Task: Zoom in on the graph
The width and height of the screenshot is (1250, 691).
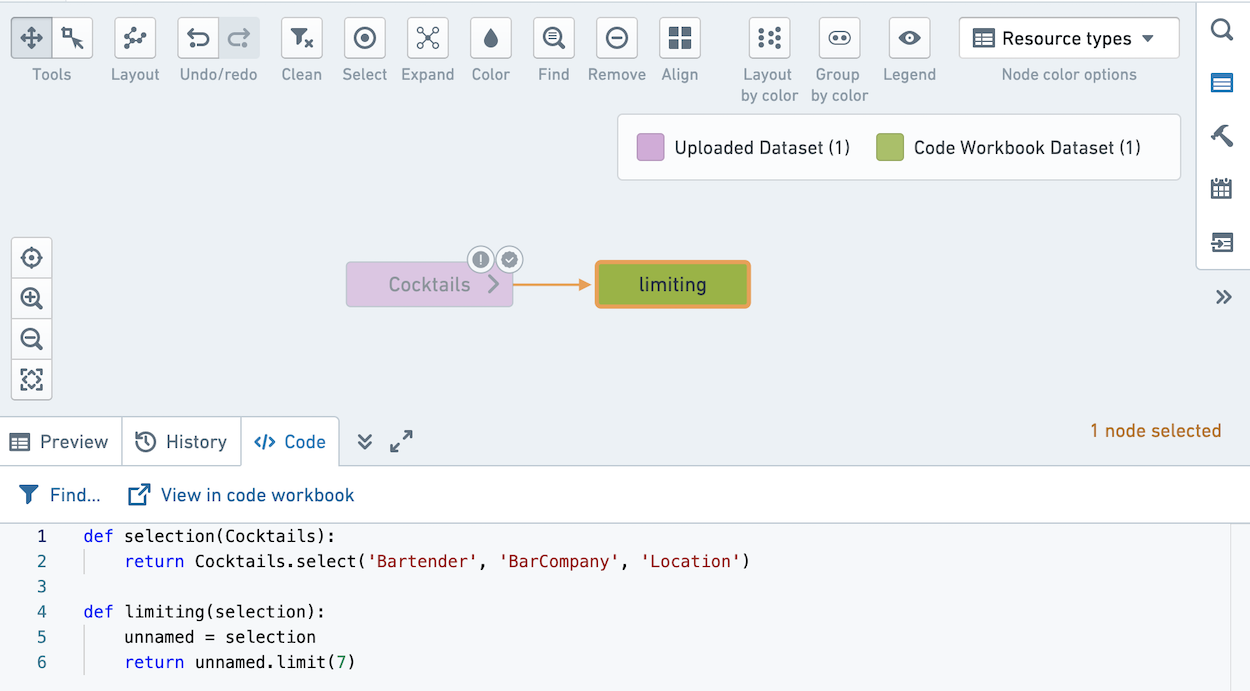Action: click(x=32, y=298)
